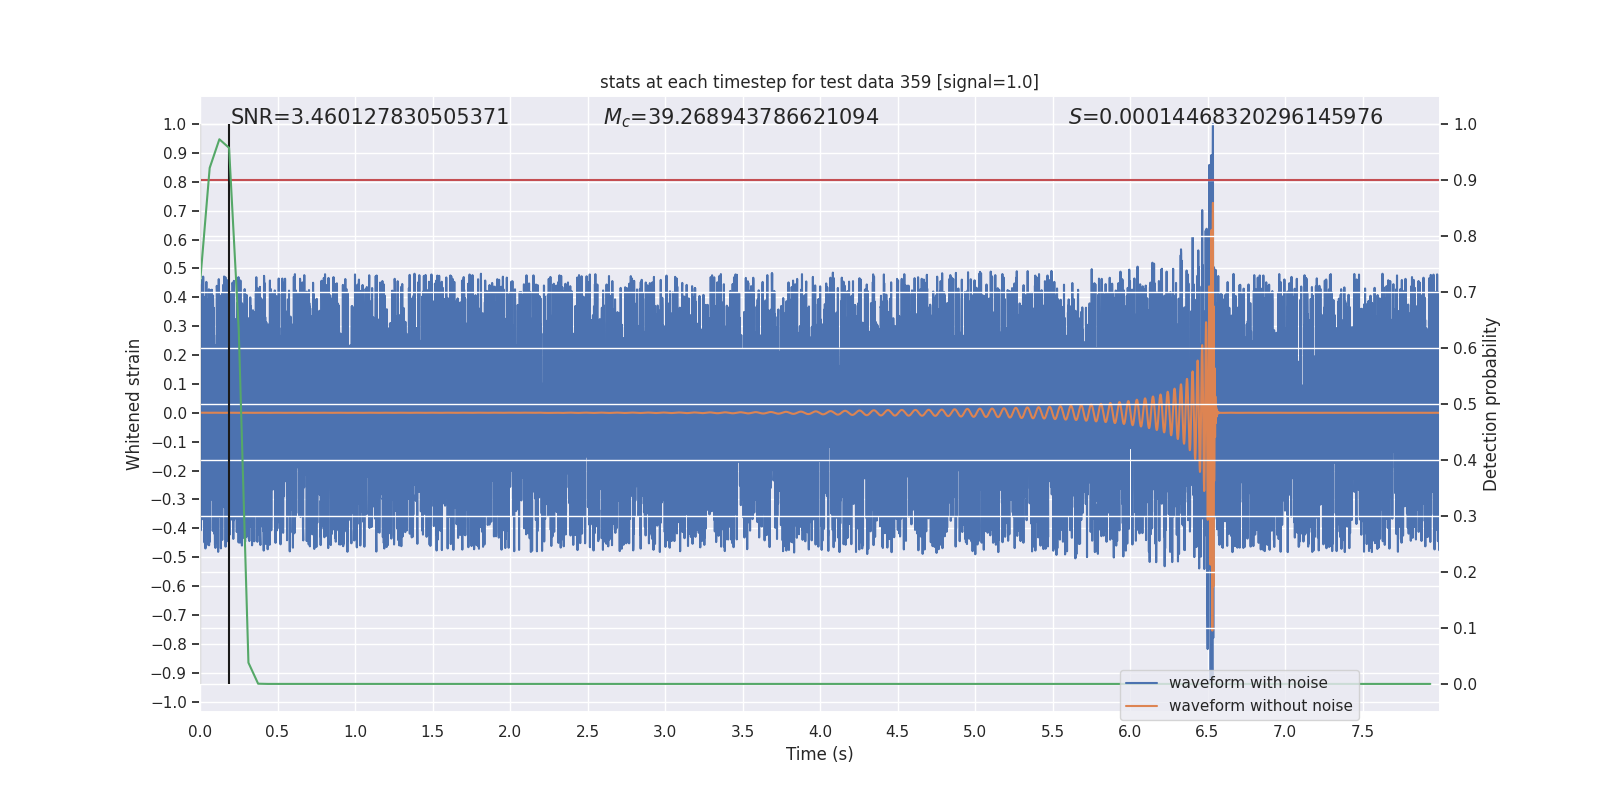The width and height of the screenshot is (1600, 800).
Task: Click the 'waveform with noise' legend label
Action: pyautogui.click(x=1248, y=683)
